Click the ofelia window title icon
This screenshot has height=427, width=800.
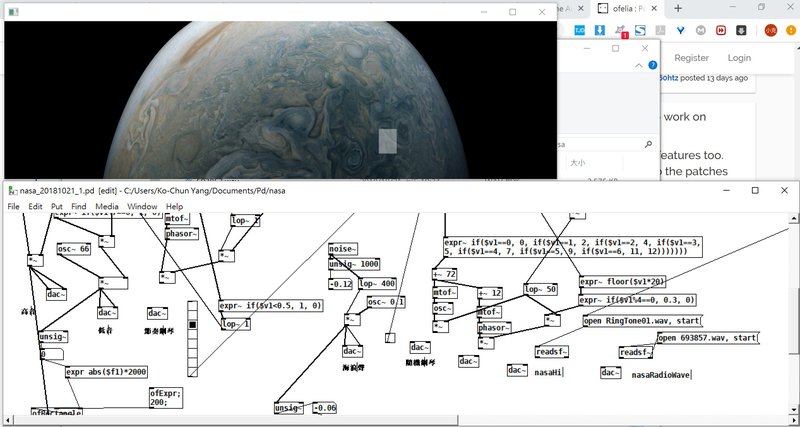click(x=13, y=12)
